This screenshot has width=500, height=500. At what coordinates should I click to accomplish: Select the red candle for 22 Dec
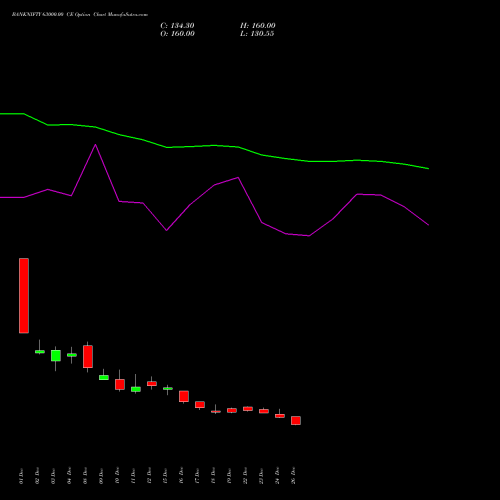(248, 409)
